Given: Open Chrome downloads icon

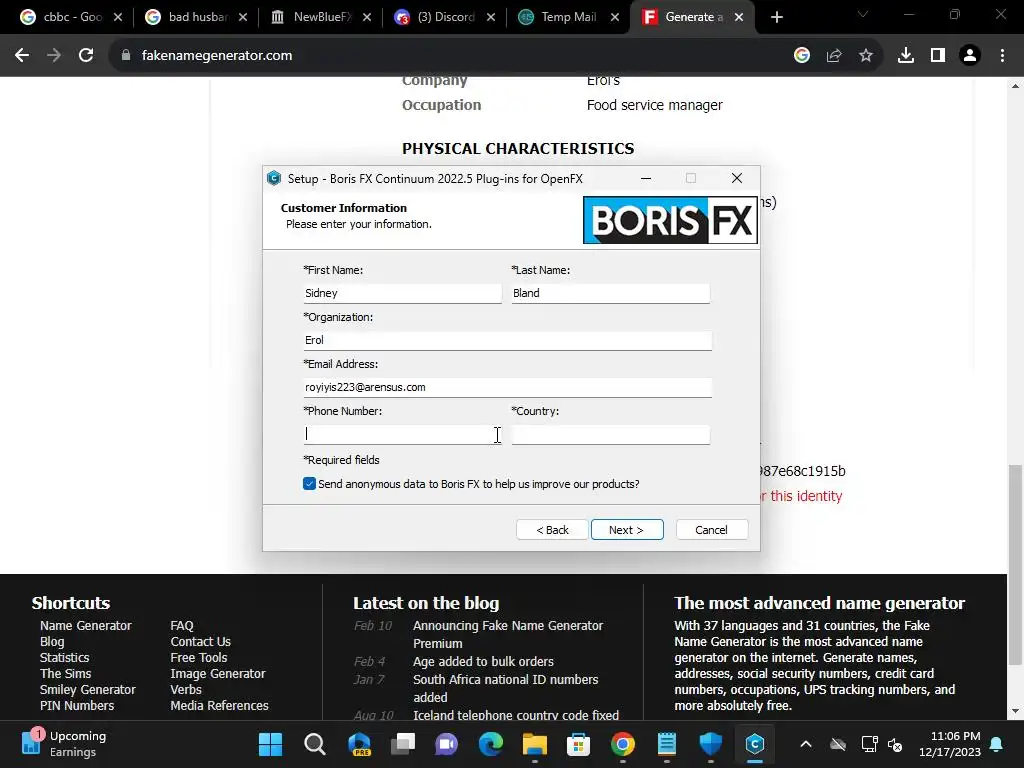Looking at the screenshot, I should click(x=906, y=56).
